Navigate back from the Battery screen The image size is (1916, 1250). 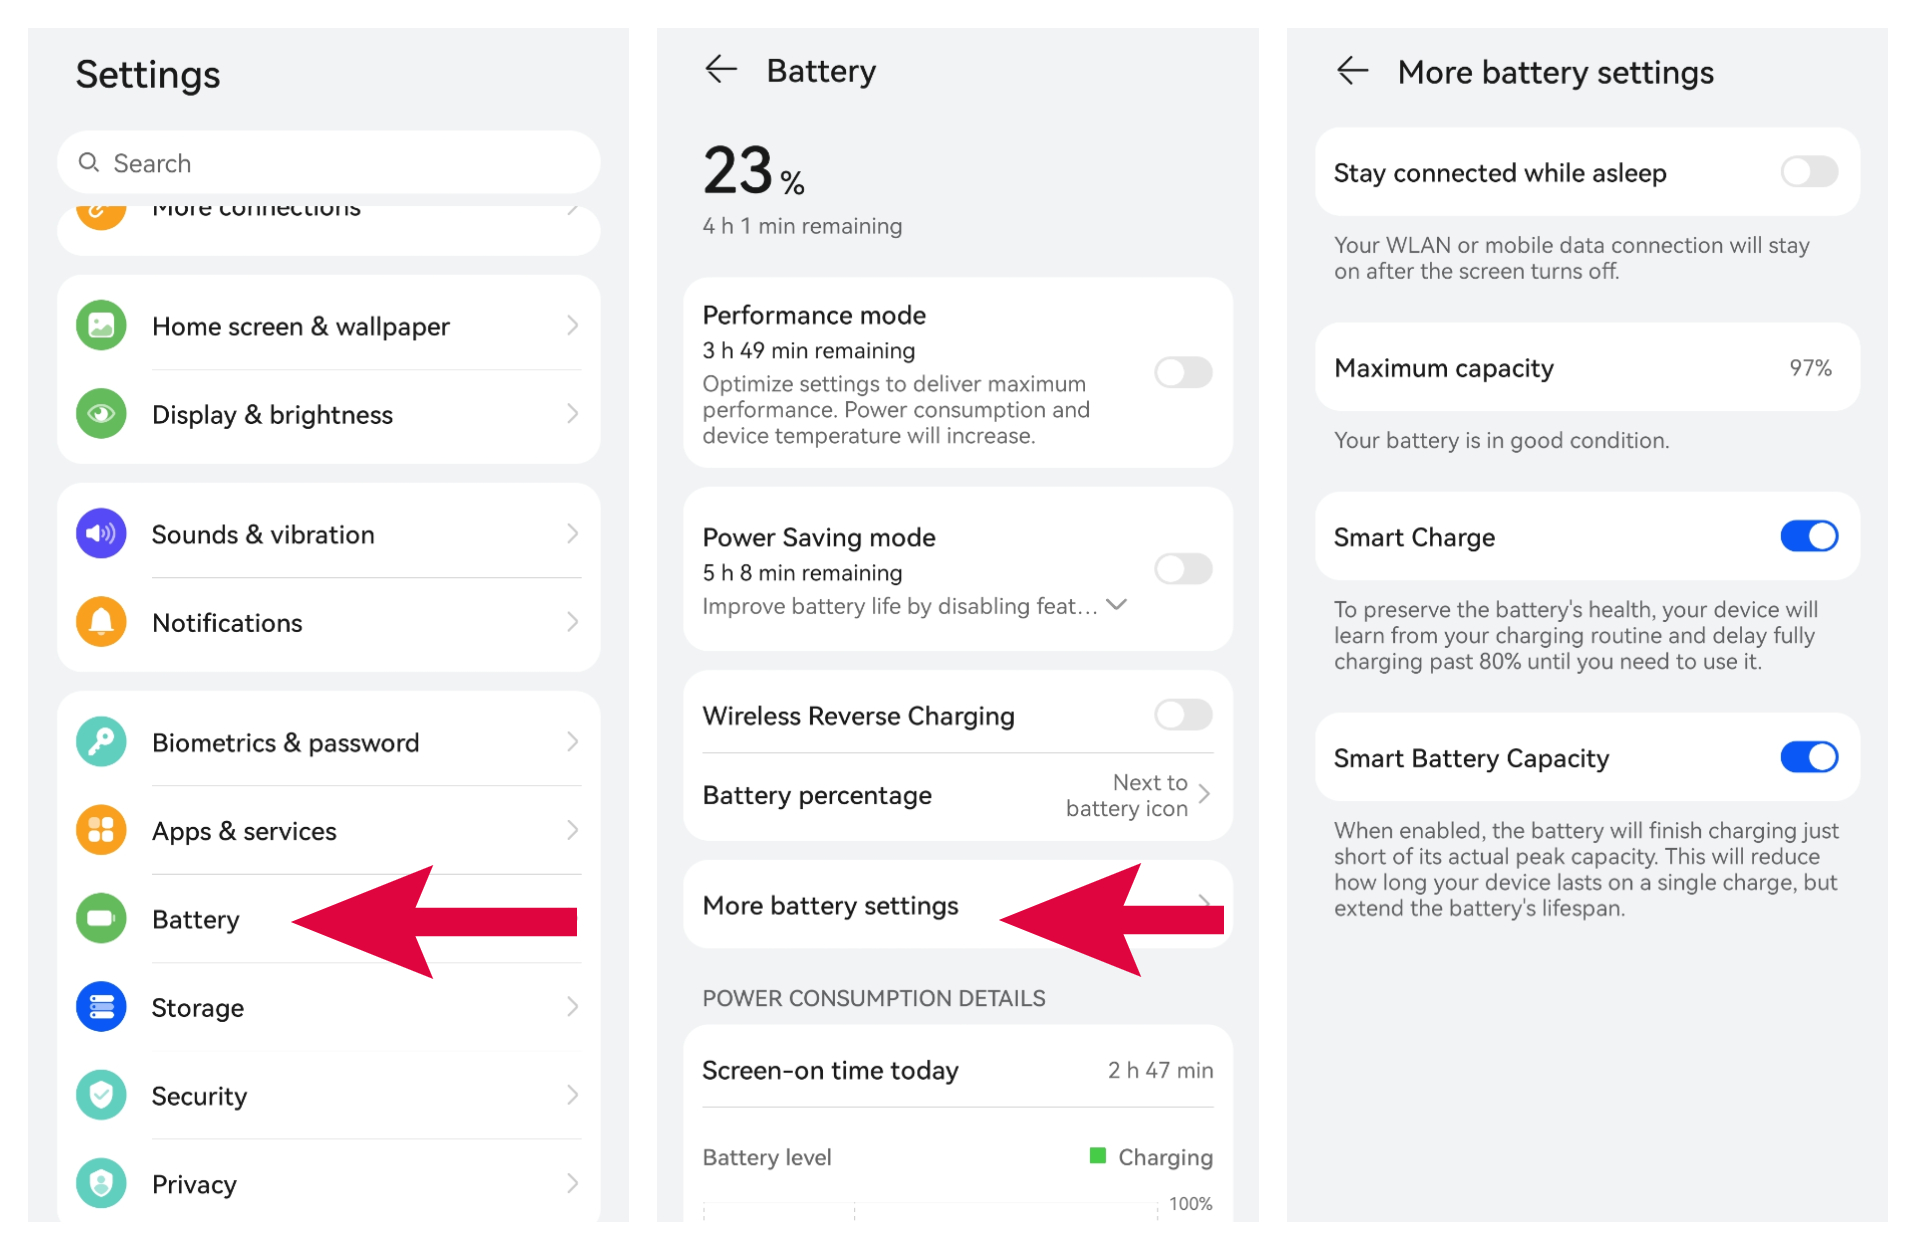(721, 69)
